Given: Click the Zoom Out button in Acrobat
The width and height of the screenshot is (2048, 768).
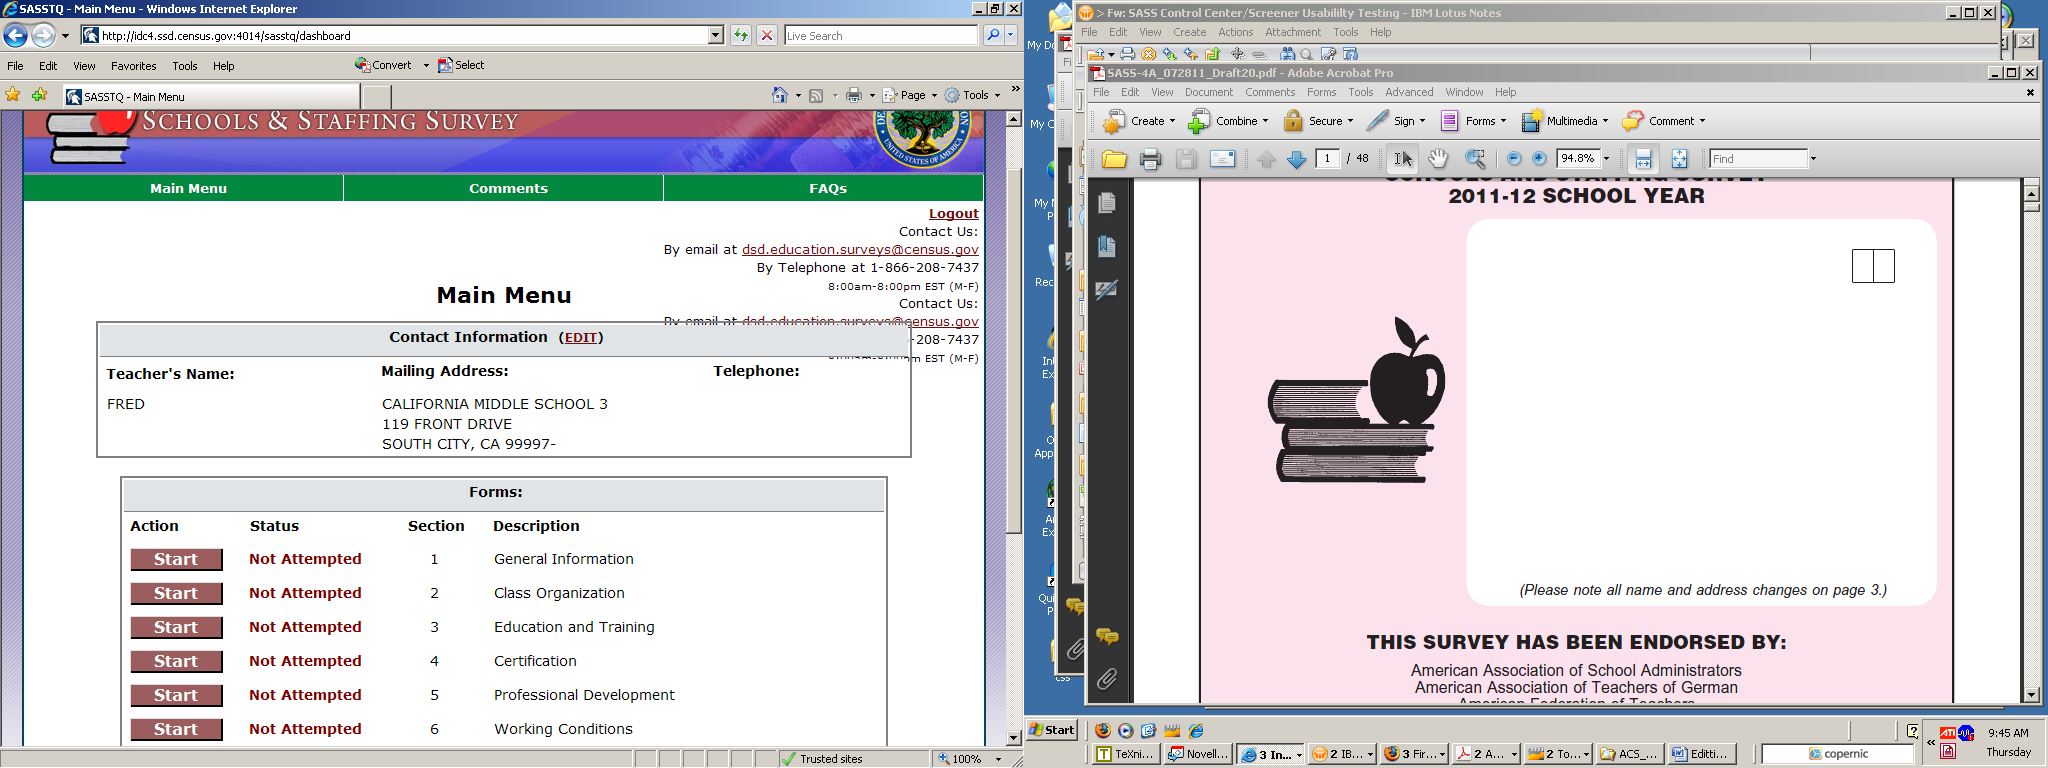Looking at the screenshot, I should click(1514, 159).
